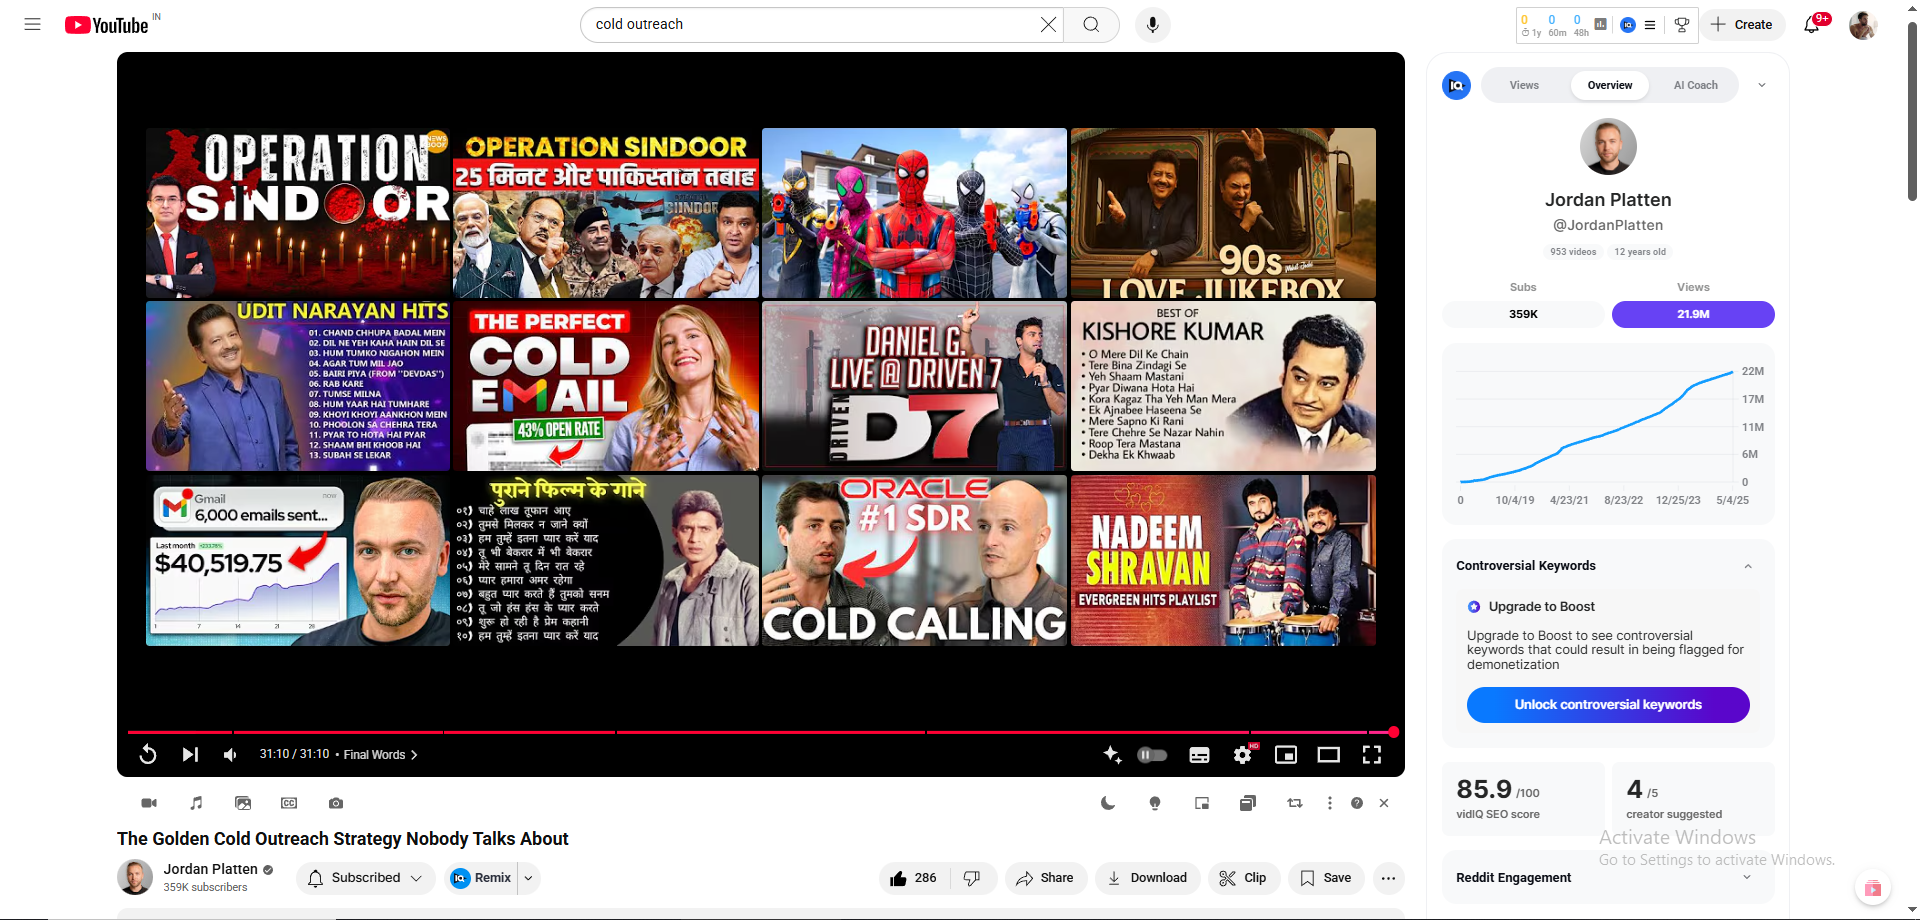Click Unlock controversial keywords button
This screenshot has height=920, width=1920.
pos(1608,705)
